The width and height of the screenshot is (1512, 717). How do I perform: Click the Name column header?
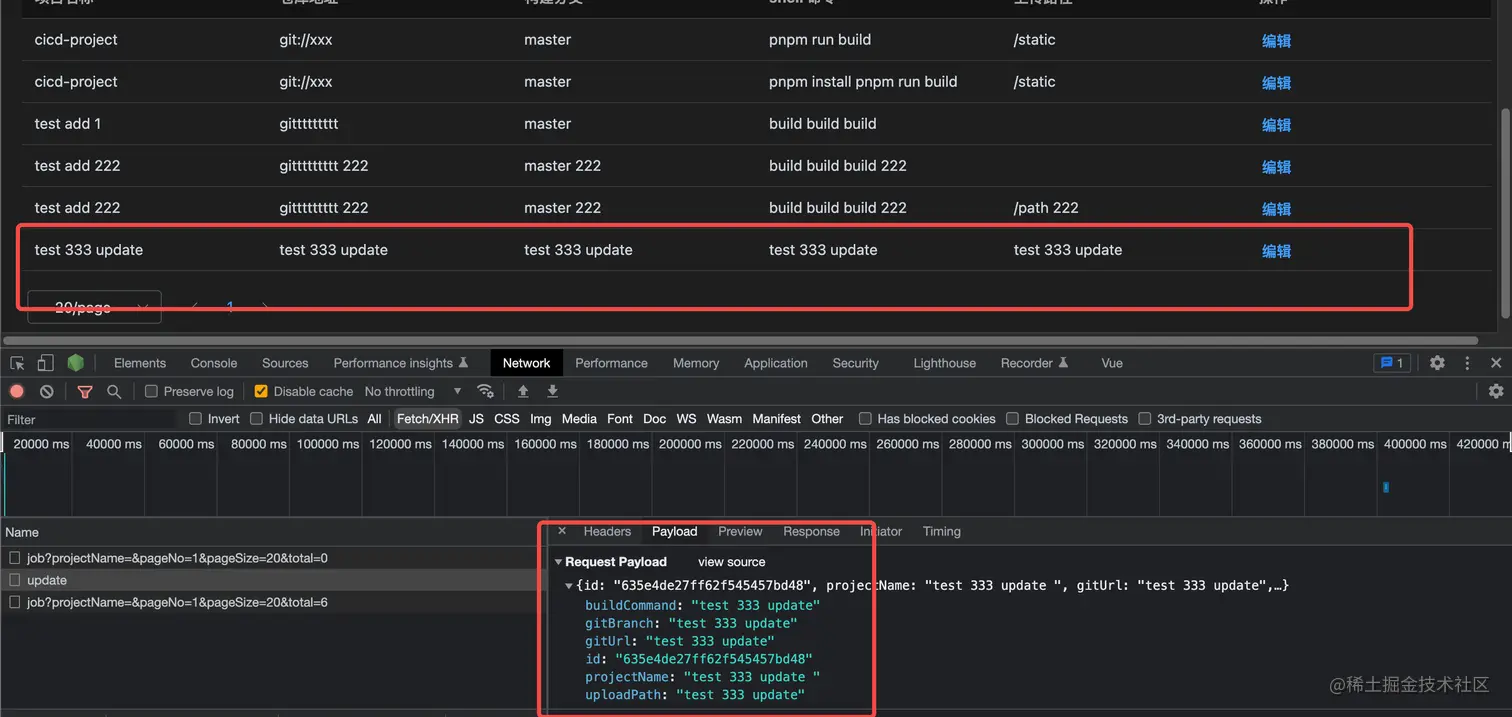270,532
